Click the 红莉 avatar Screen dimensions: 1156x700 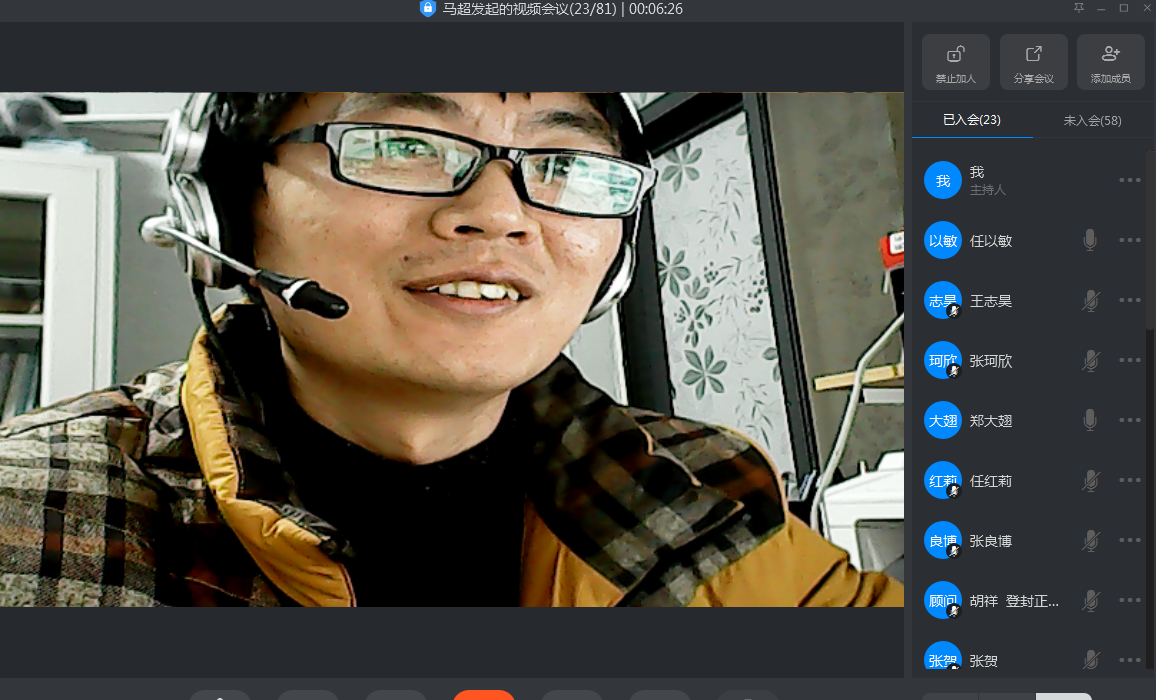click(943, 480)
